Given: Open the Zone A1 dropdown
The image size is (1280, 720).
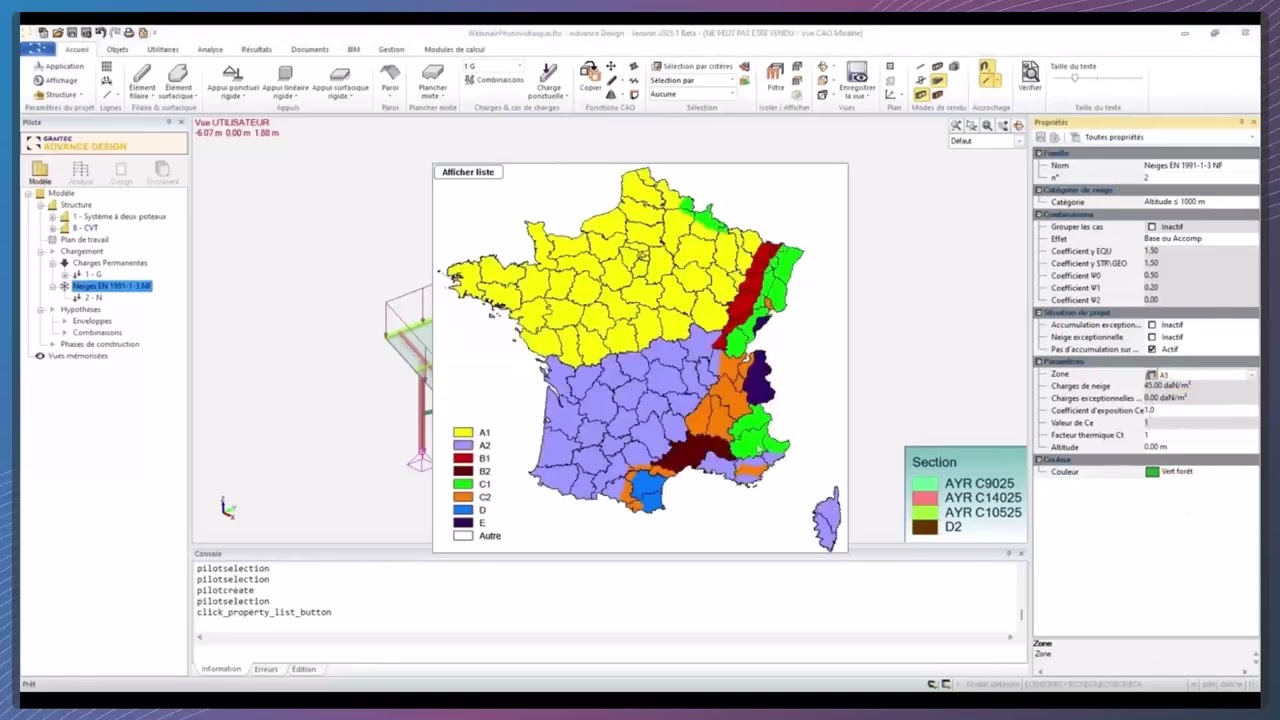Looking at the screenshot, I should point(1252,374).
